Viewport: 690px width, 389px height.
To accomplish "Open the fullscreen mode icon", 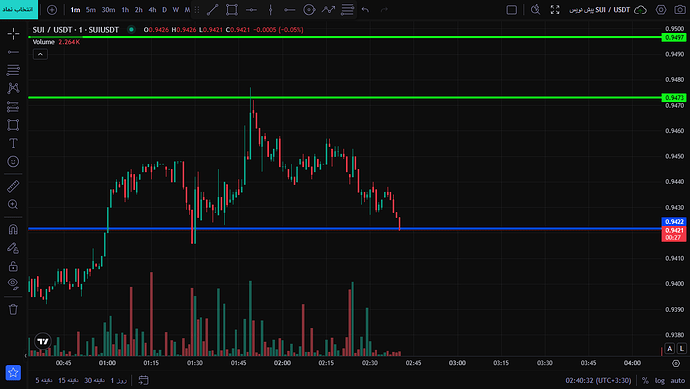I will (x=555, y=10).
